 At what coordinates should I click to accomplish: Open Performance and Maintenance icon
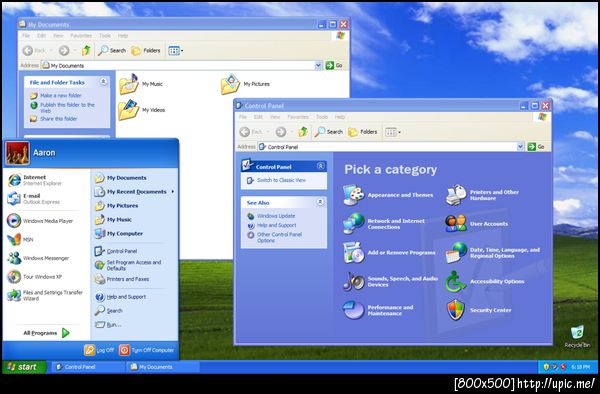coord(353,310)
